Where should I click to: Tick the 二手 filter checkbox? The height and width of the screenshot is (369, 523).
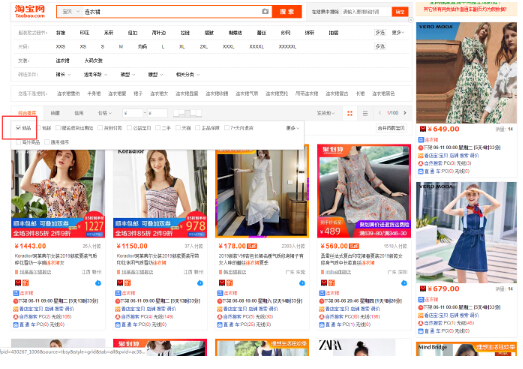(158, 128)
